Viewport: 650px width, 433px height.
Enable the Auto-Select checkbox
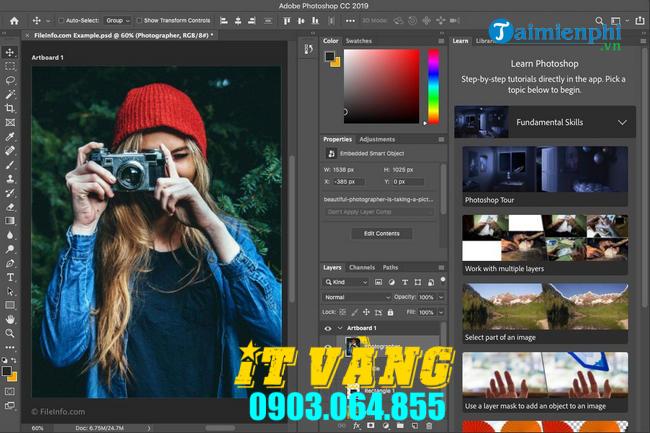pos(61,20)
